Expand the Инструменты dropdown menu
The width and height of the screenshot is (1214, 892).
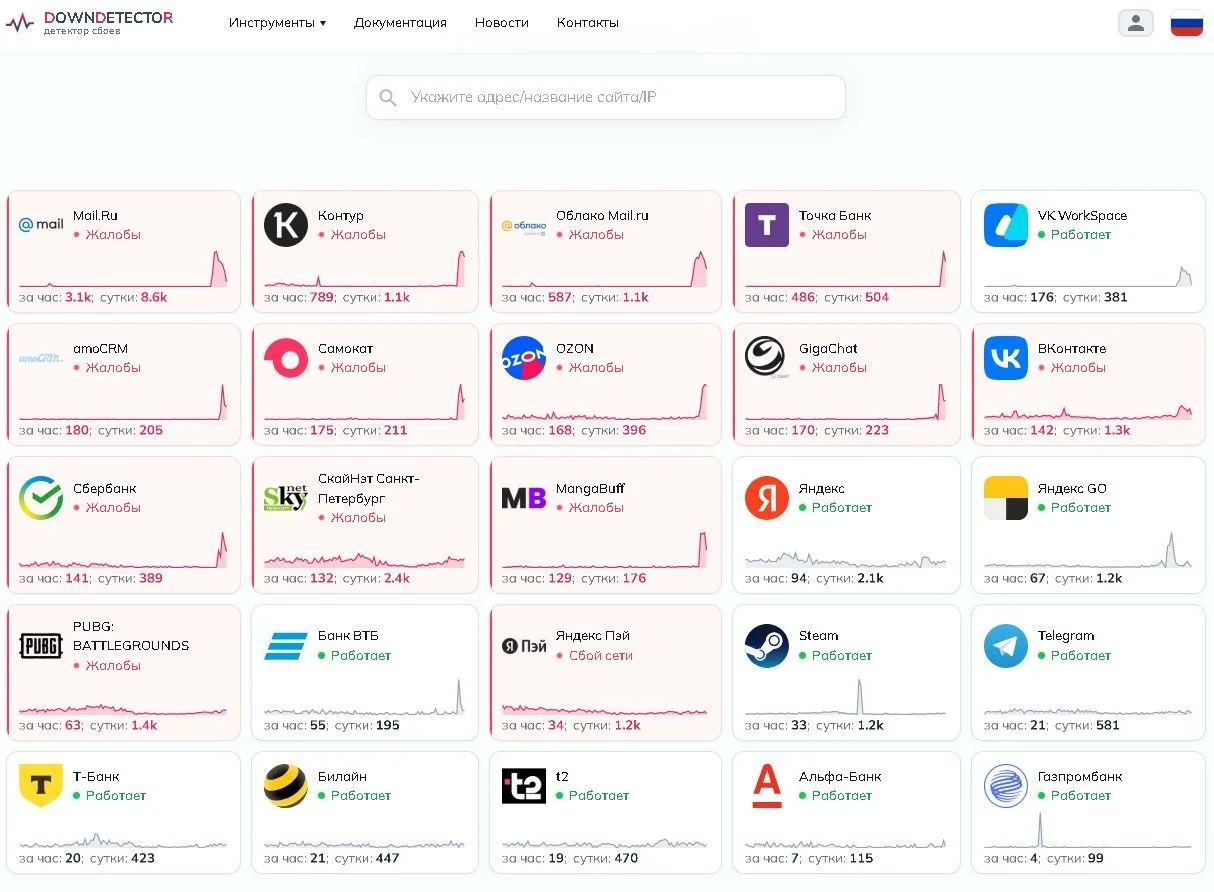(x=277, y=23)
